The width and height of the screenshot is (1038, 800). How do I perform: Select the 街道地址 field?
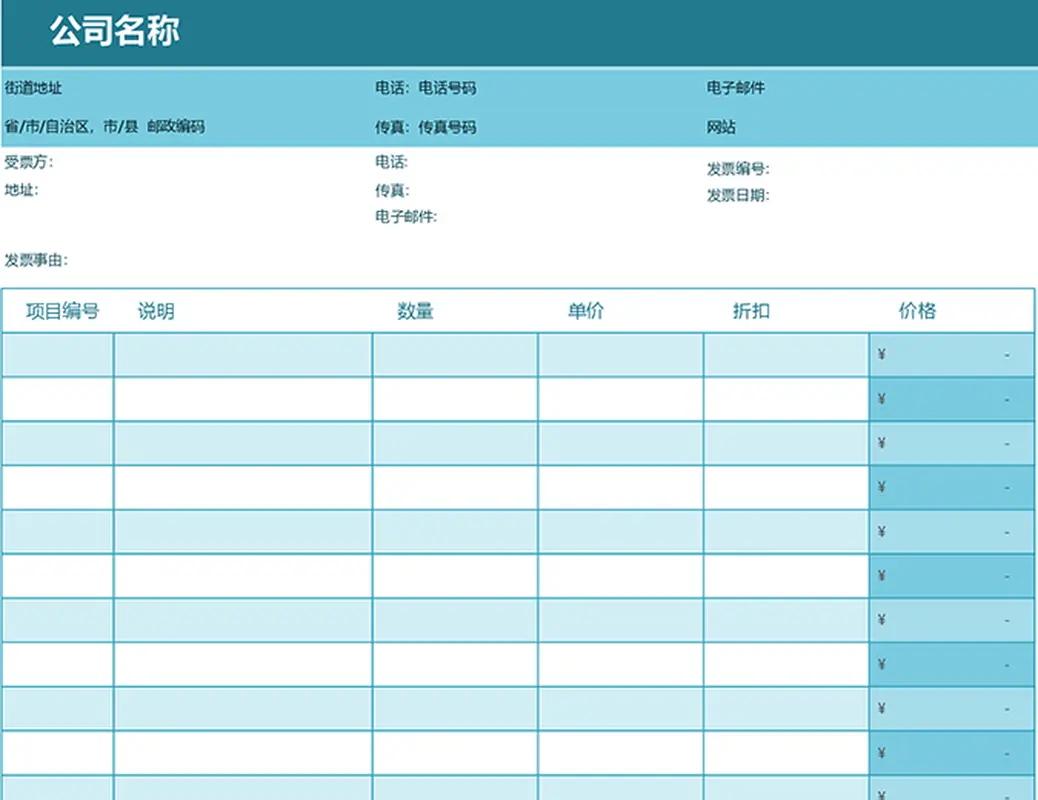coord(33,88)
